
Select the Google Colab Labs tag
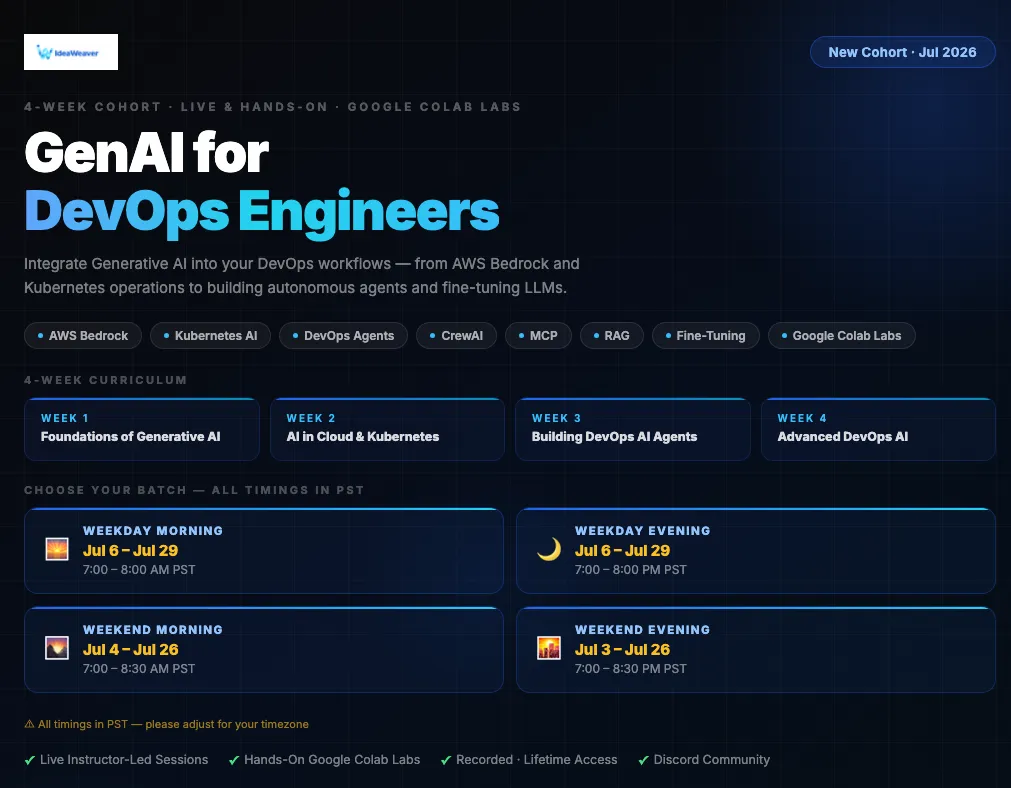(x=841, y=335)
